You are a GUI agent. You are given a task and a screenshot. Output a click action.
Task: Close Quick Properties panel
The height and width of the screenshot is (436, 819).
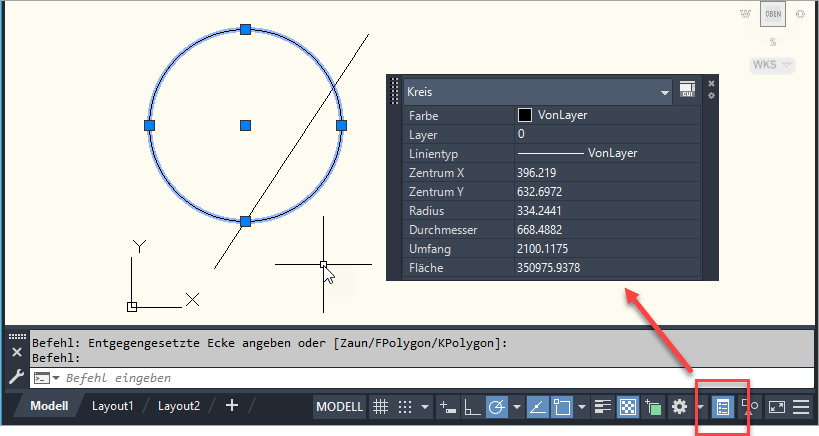(711, 84)
